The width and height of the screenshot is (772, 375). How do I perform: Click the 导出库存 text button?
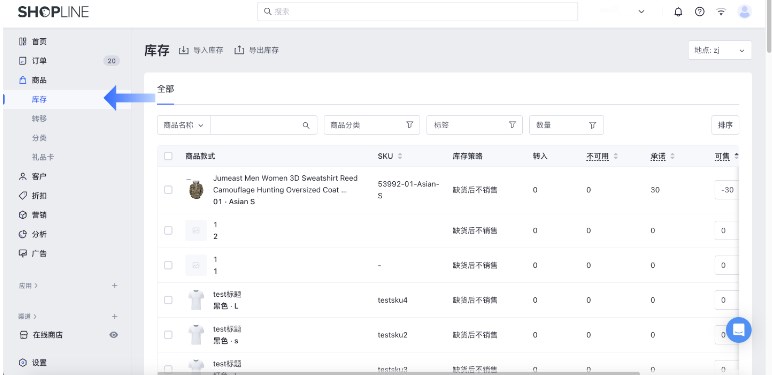(x=263, y=50)
